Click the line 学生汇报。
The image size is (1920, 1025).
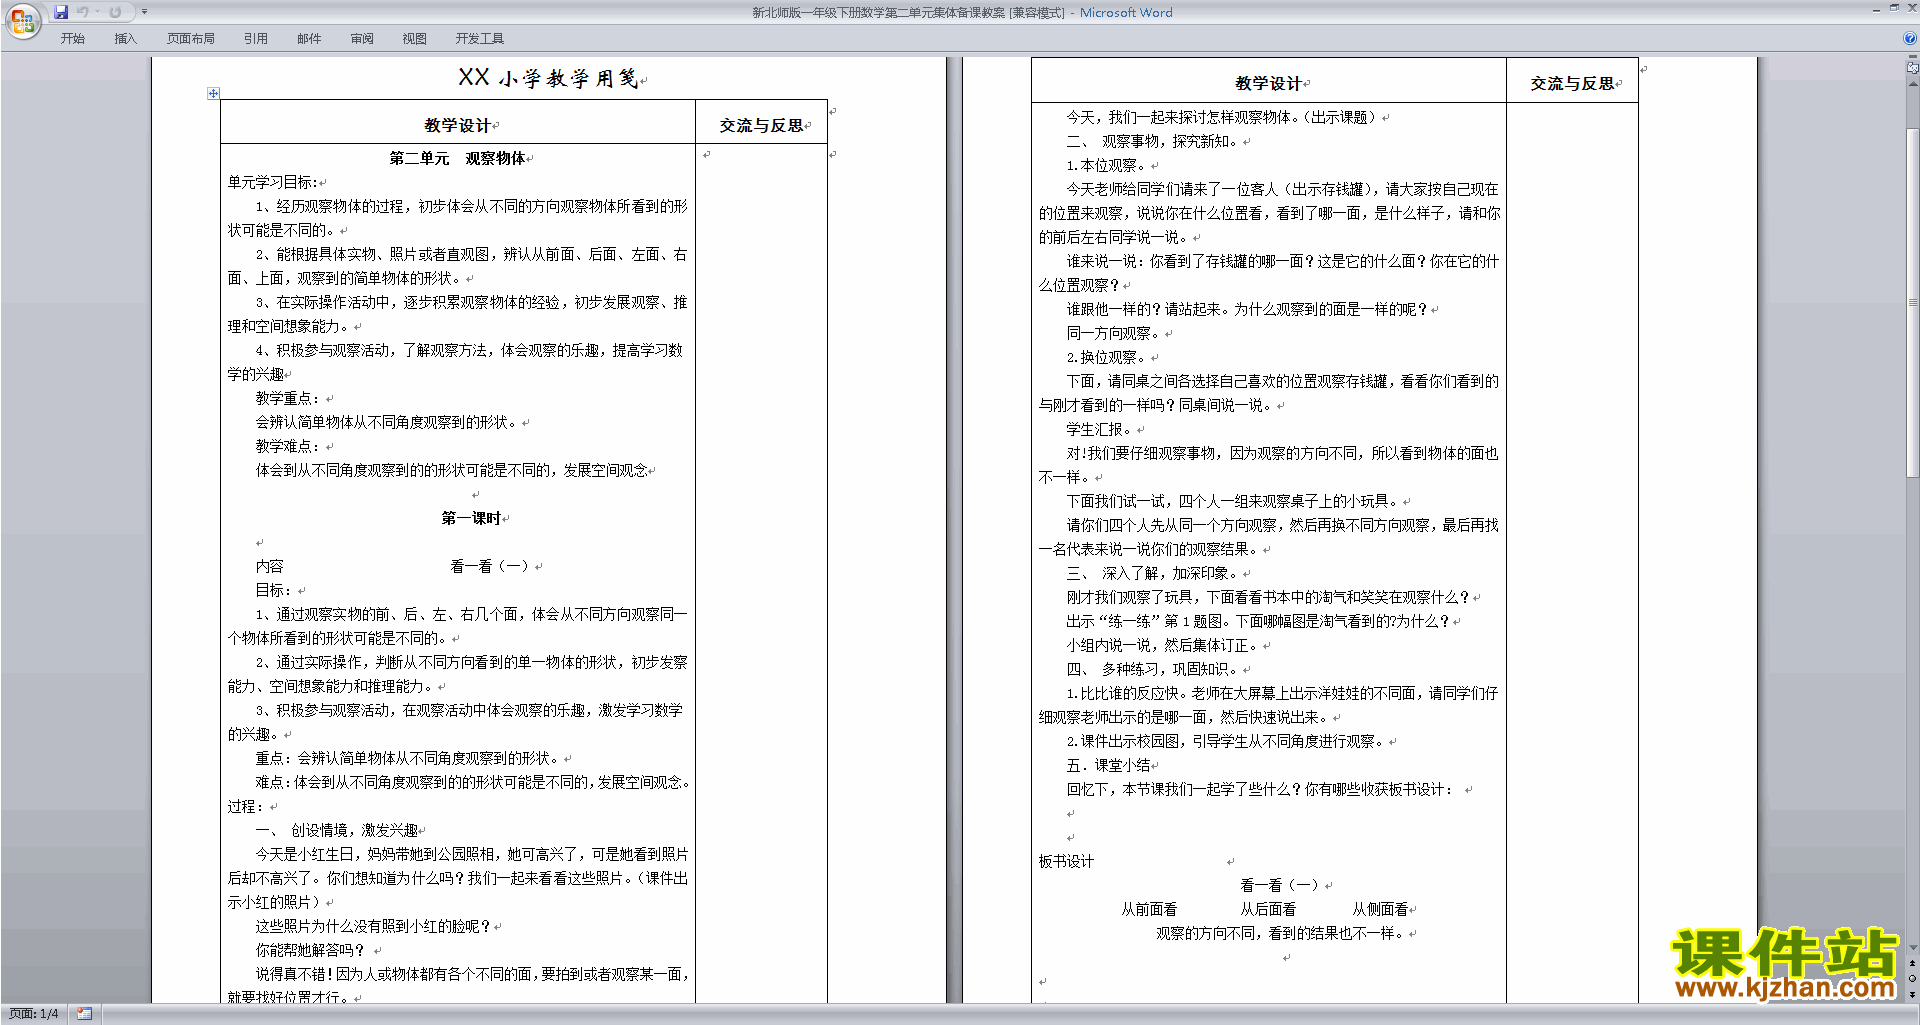click(x=1099, y=429)
